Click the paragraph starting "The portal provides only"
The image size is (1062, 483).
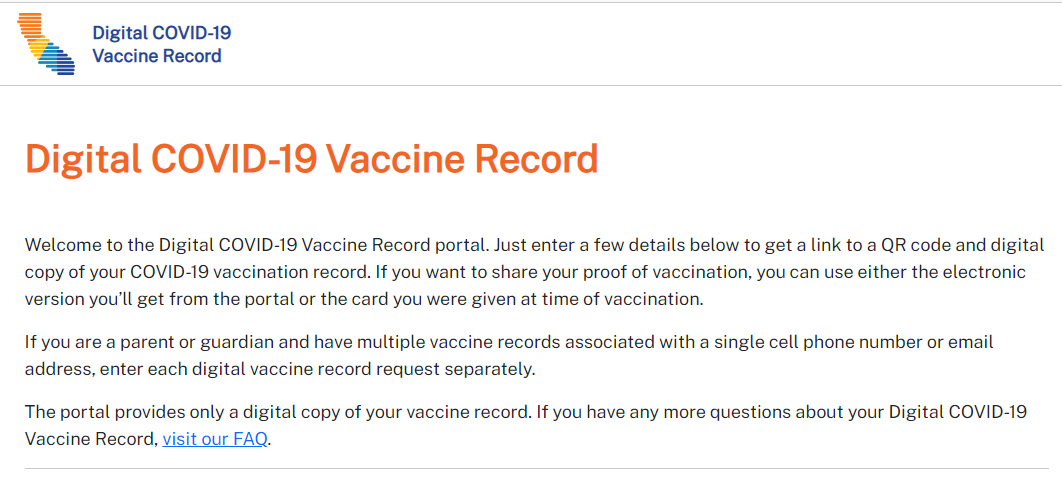coord(525,424)
